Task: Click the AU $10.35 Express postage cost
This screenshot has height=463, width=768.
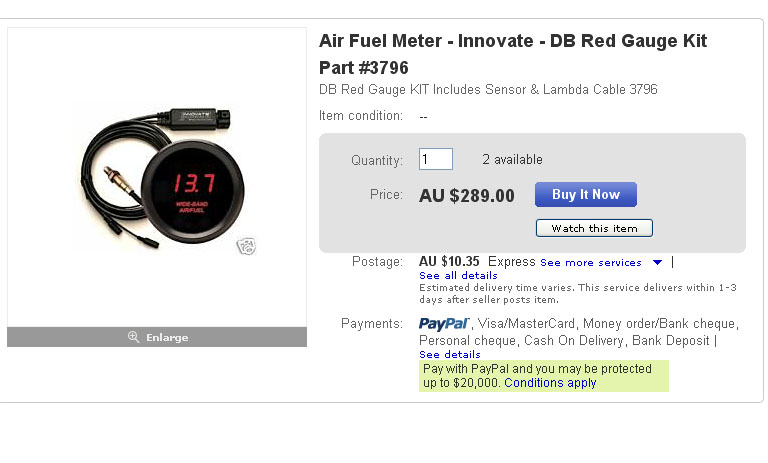Action: click(477, 262)
